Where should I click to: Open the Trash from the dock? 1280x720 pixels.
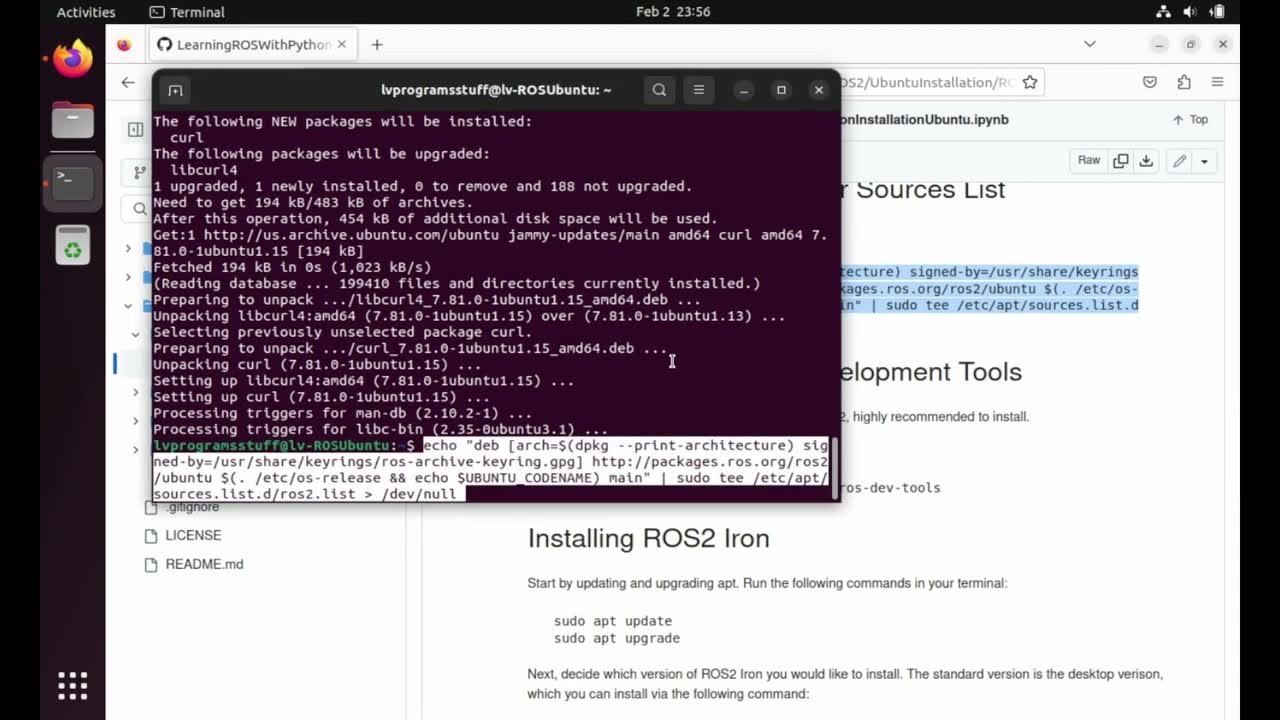click(73, 245)
